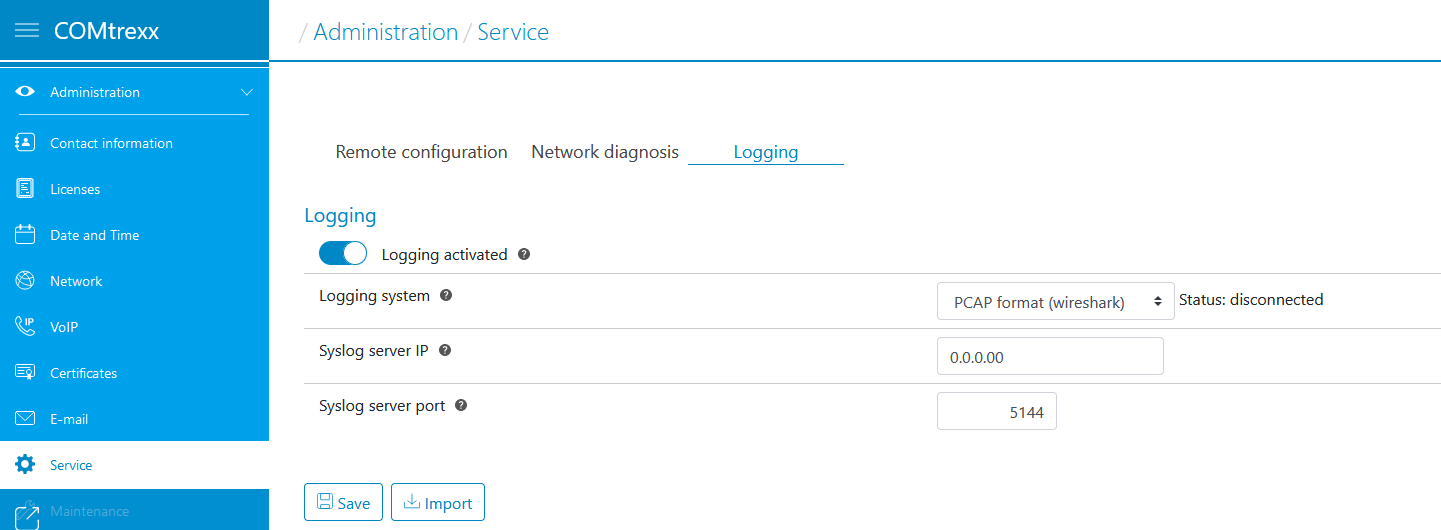Switch to the Remote configuration tab
This screenshot has height=530, width=1441.
point(421,152)
